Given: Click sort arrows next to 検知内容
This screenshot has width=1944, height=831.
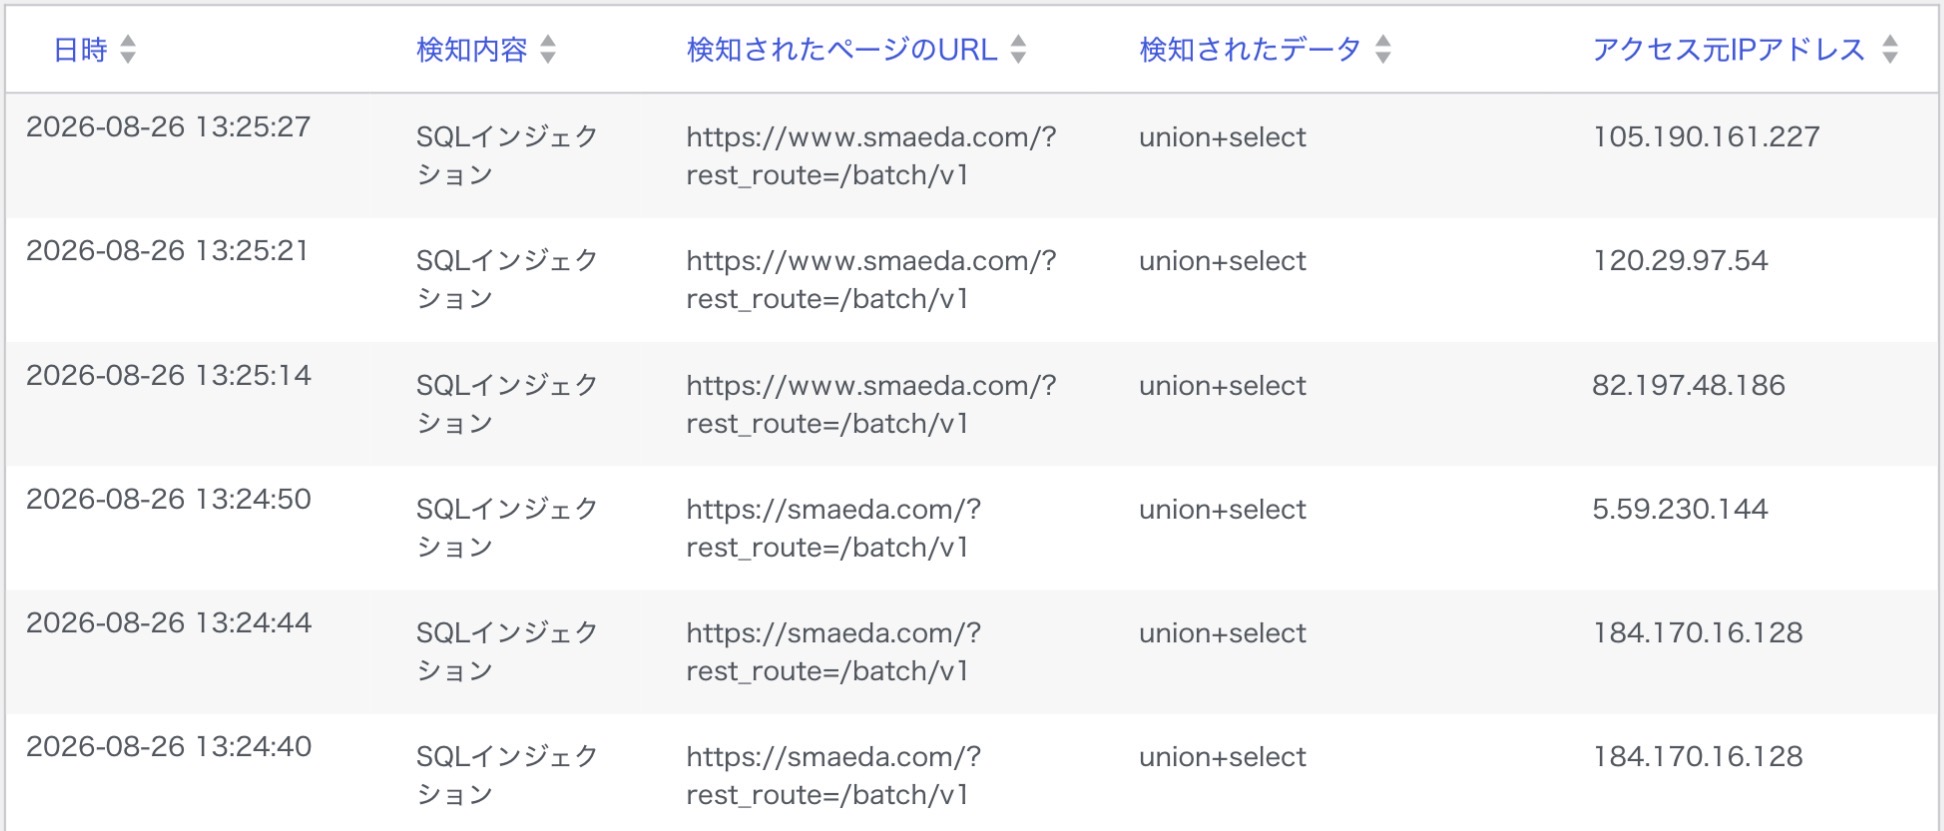Looking at the screenshot, I should [548, 49].
